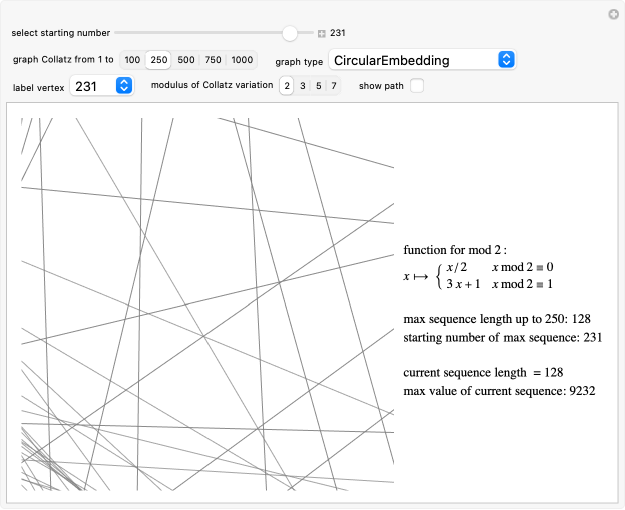Toggle the show path checkbox

[416, 86]
